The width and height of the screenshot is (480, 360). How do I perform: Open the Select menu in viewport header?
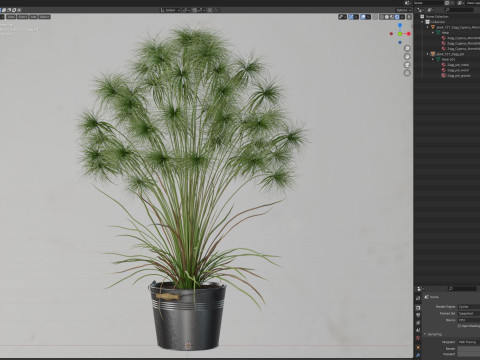point(22,17)
